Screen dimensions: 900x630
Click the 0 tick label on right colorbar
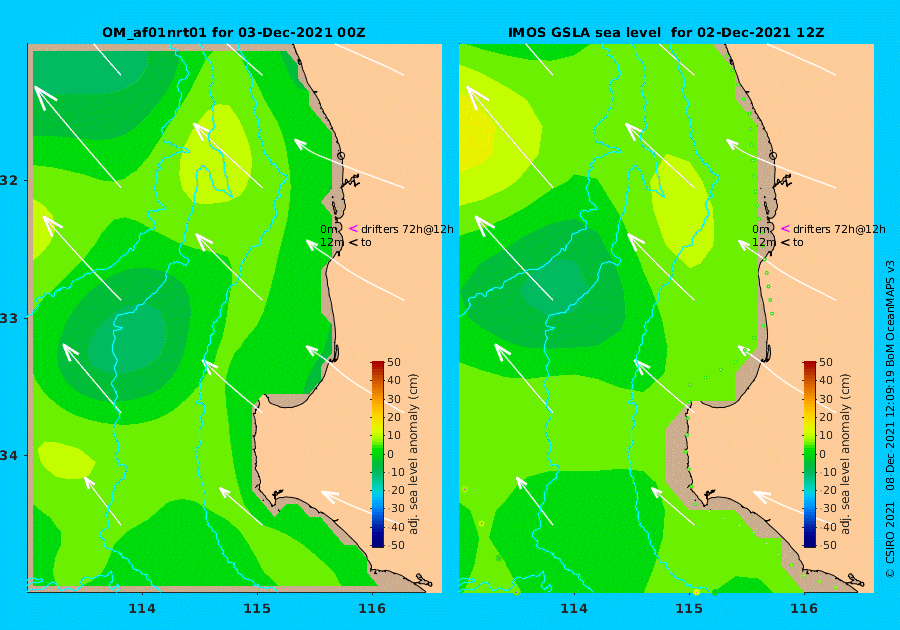(x=823, y=454)
